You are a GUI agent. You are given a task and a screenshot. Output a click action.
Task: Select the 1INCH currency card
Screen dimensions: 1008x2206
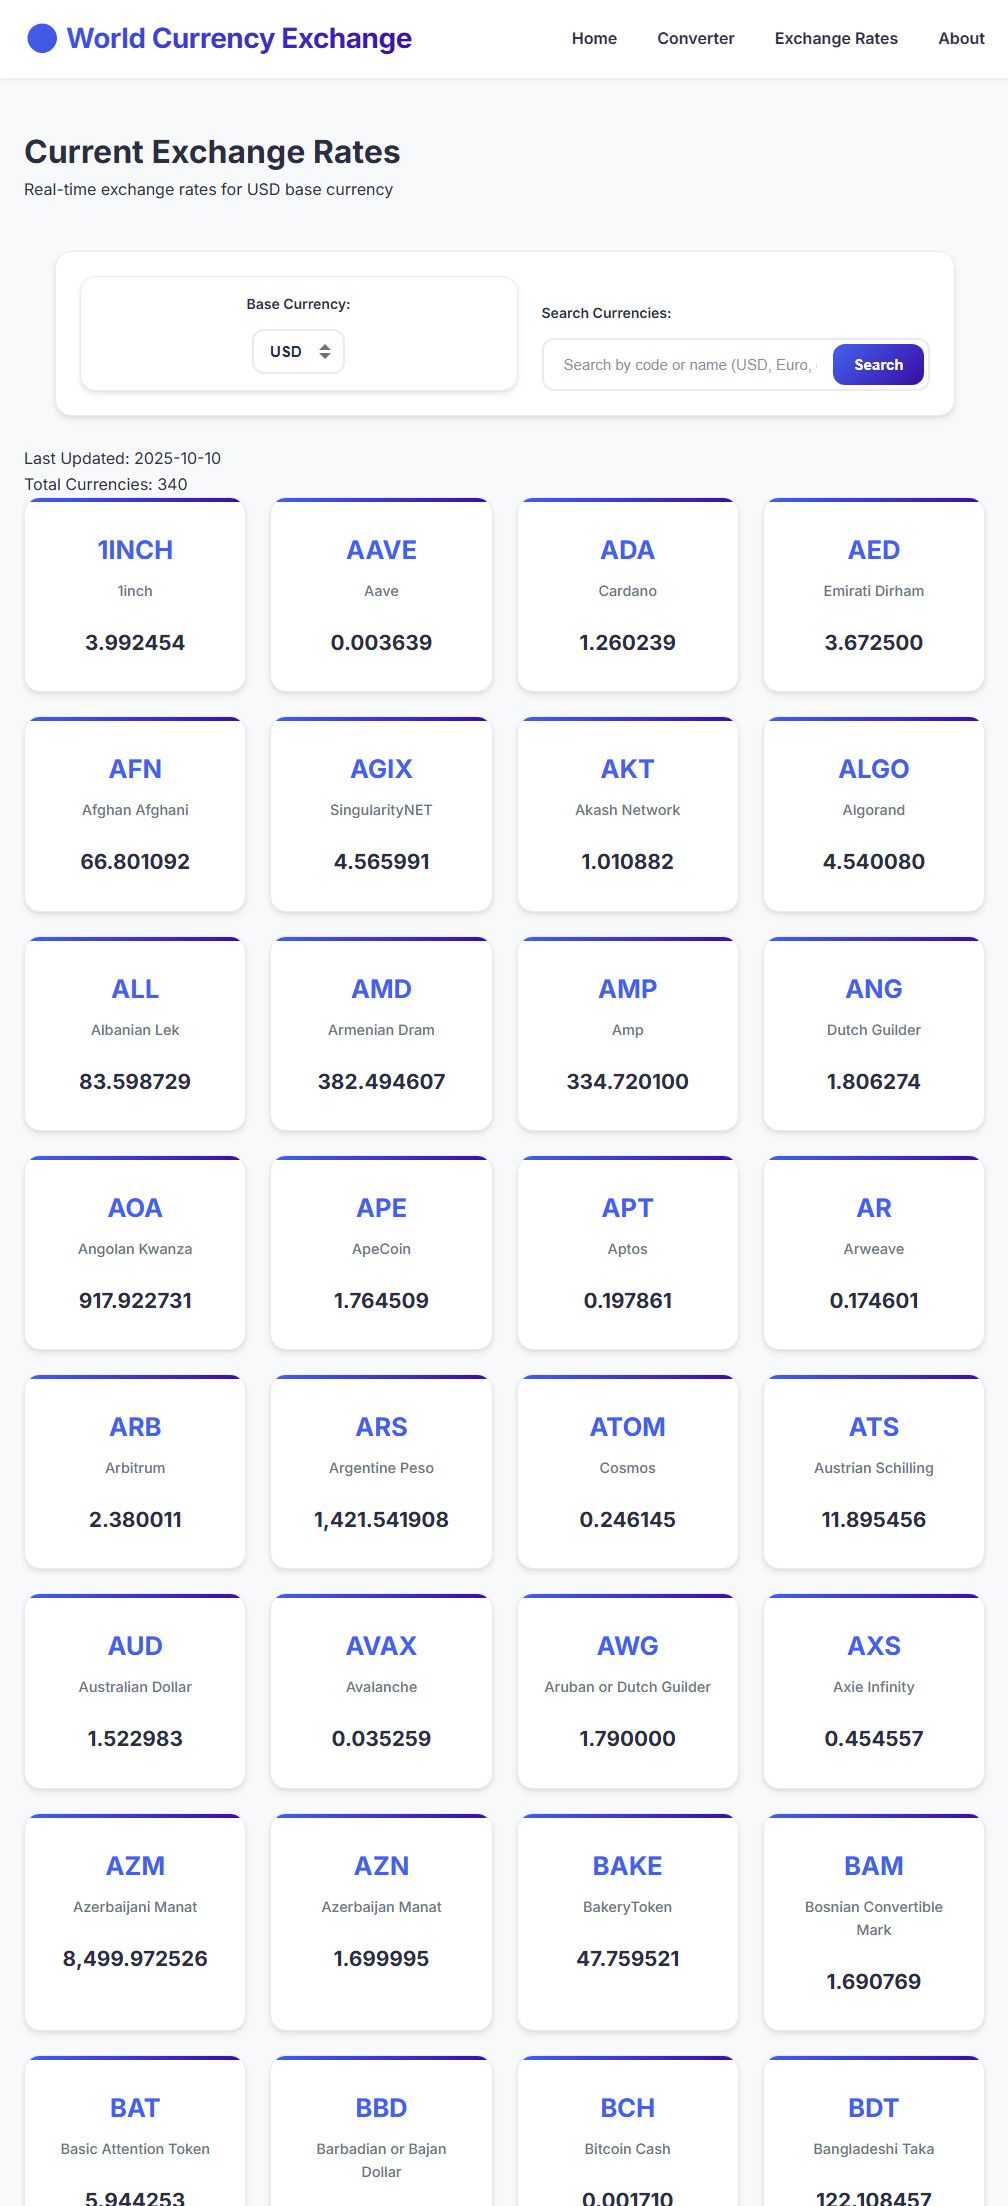point(135,595)
